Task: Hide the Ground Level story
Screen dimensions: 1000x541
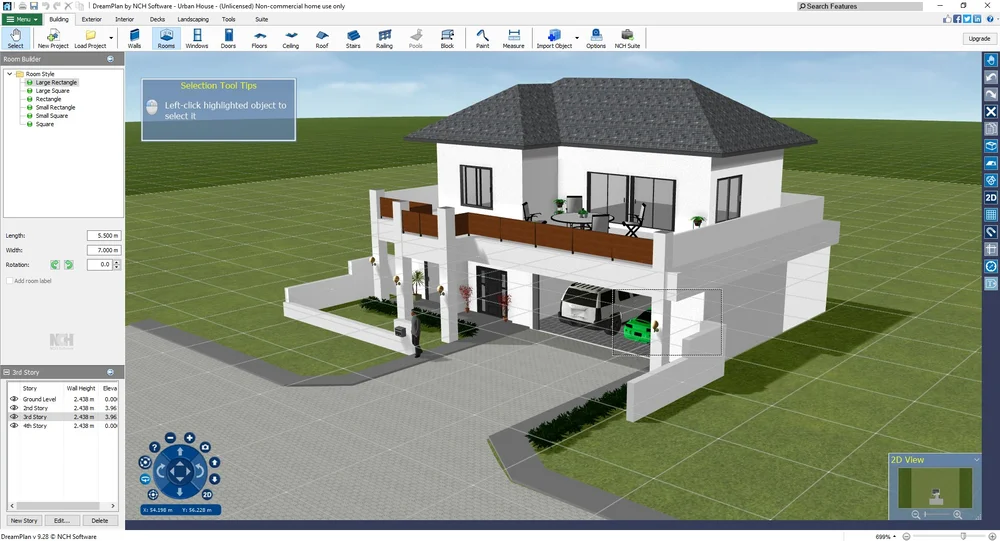Action: click(14, 399)
